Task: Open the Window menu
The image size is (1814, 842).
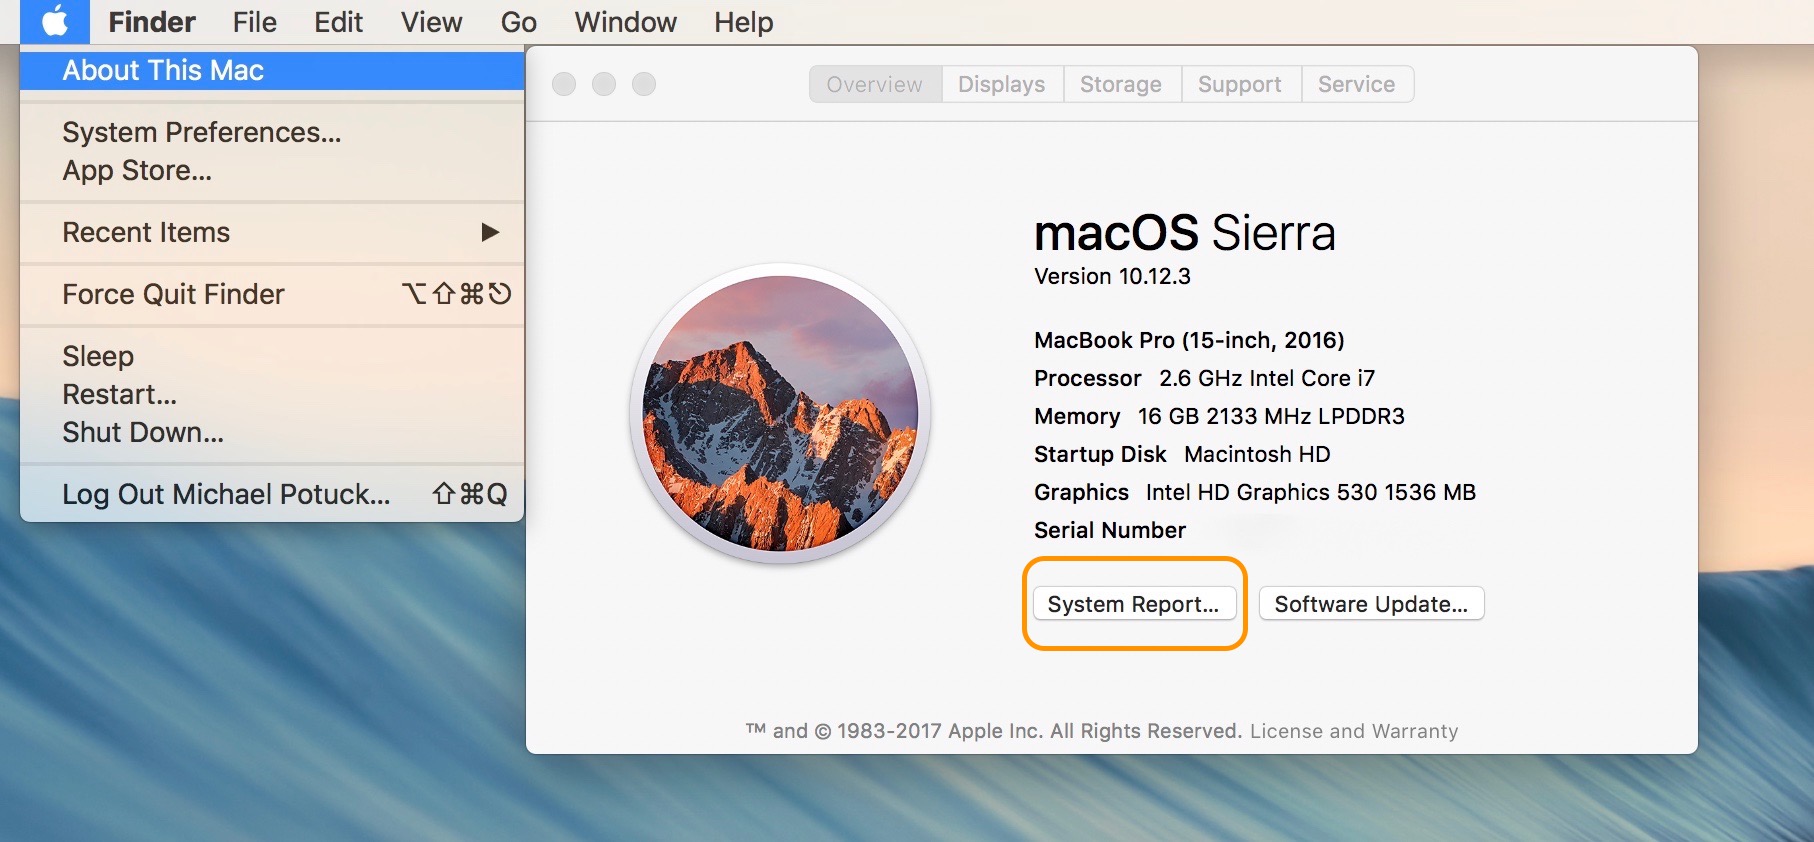Action: click(626, 22)
